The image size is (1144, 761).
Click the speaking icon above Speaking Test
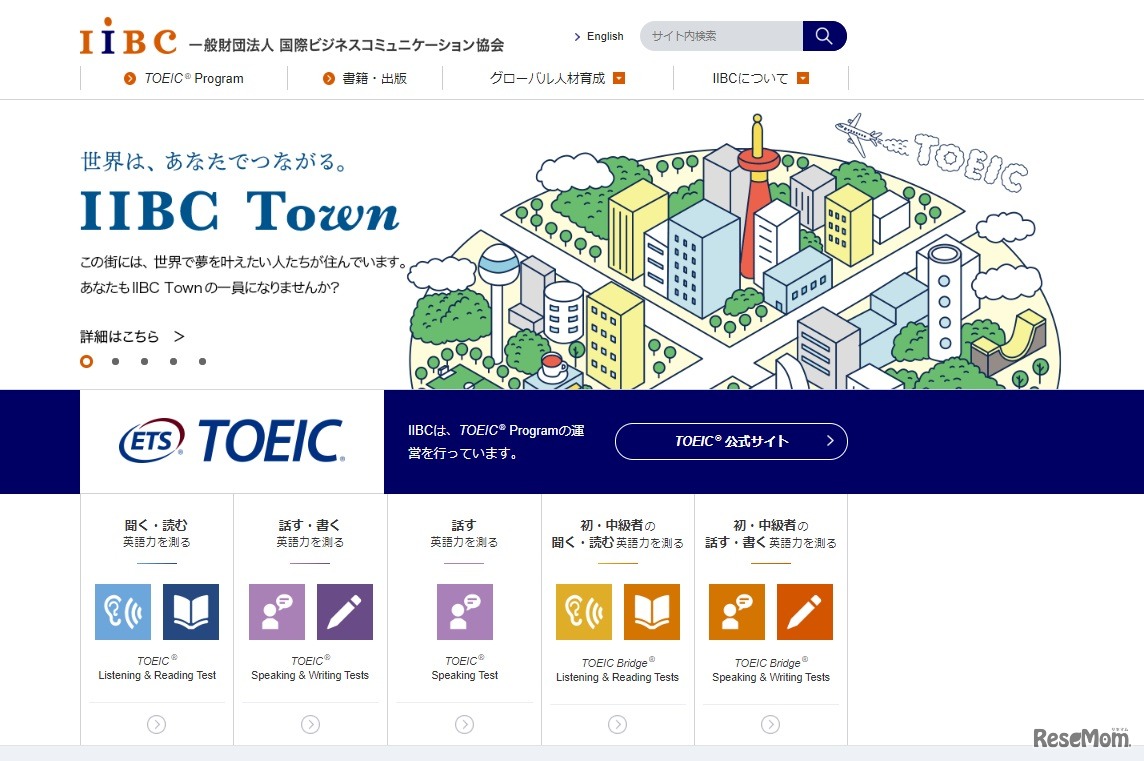tap(465, 612)
